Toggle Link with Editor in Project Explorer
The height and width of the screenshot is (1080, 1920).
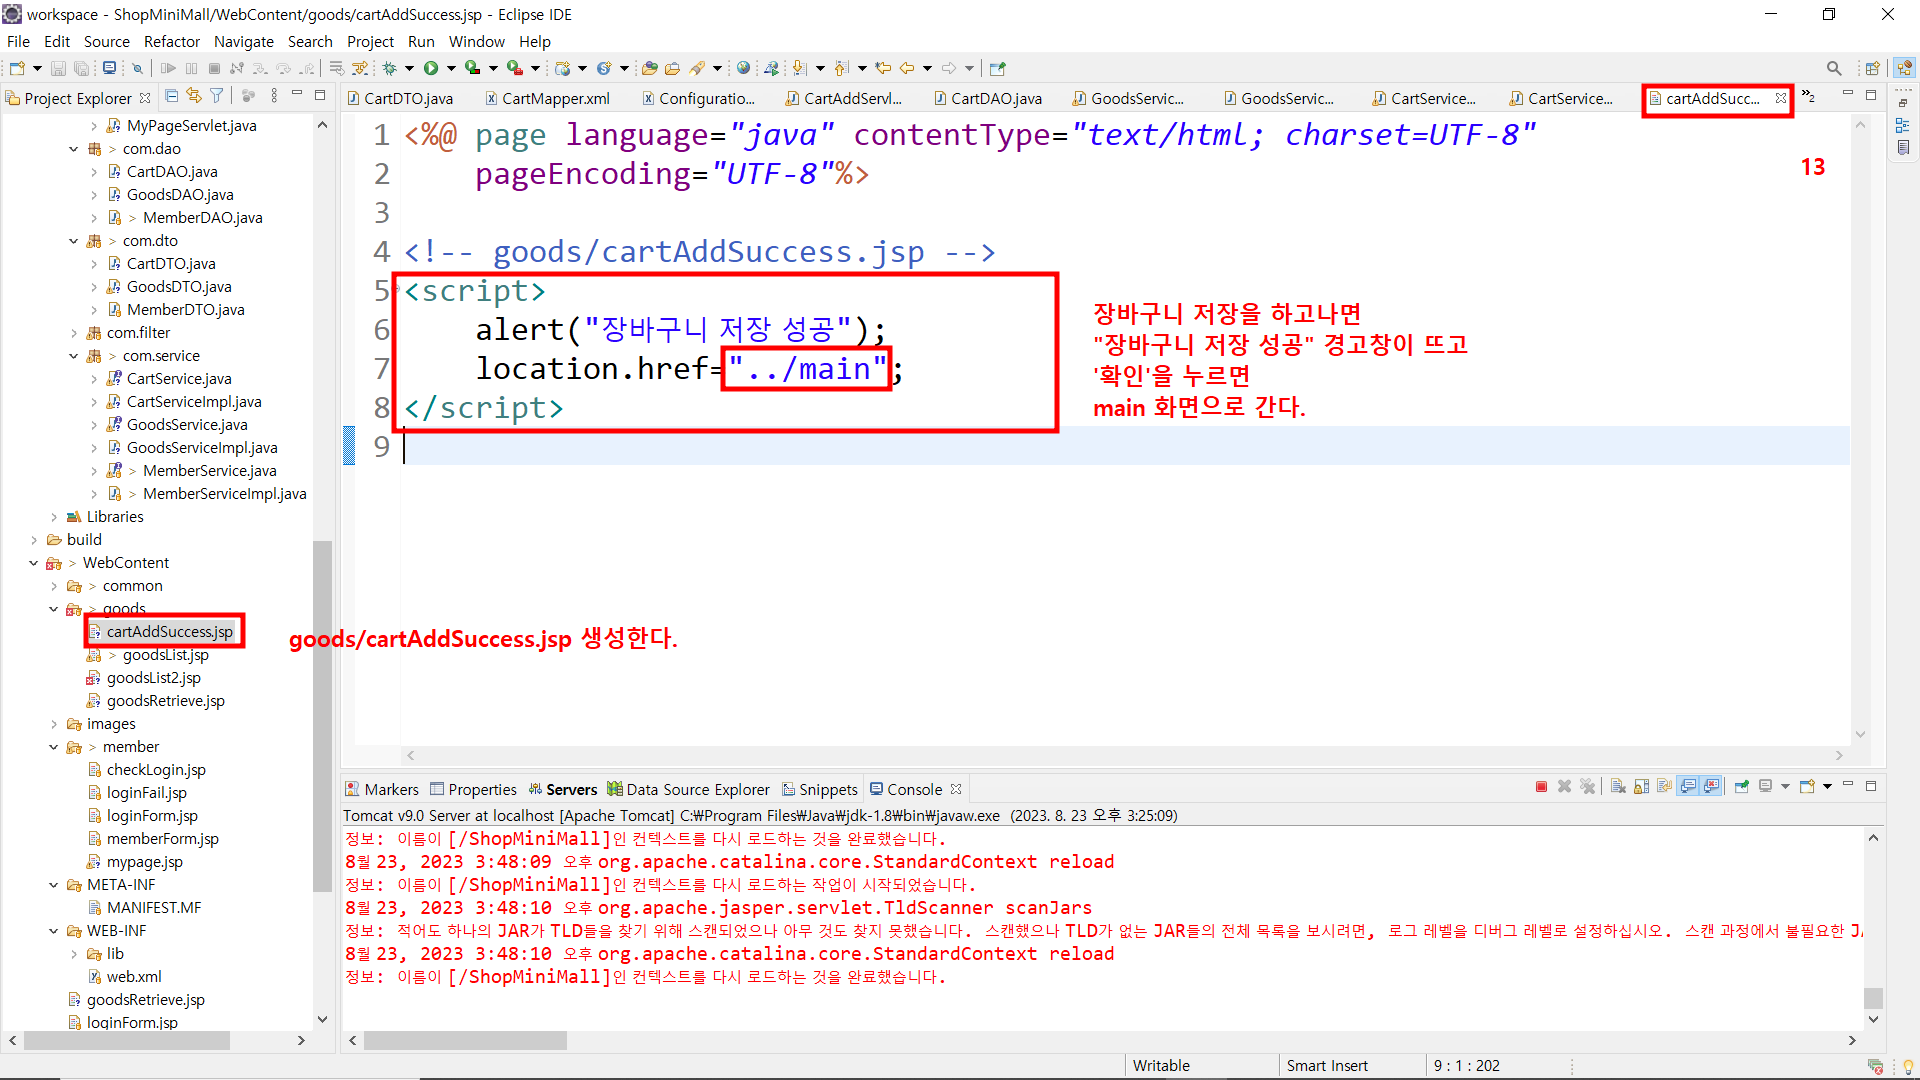(x=194, y=96)
